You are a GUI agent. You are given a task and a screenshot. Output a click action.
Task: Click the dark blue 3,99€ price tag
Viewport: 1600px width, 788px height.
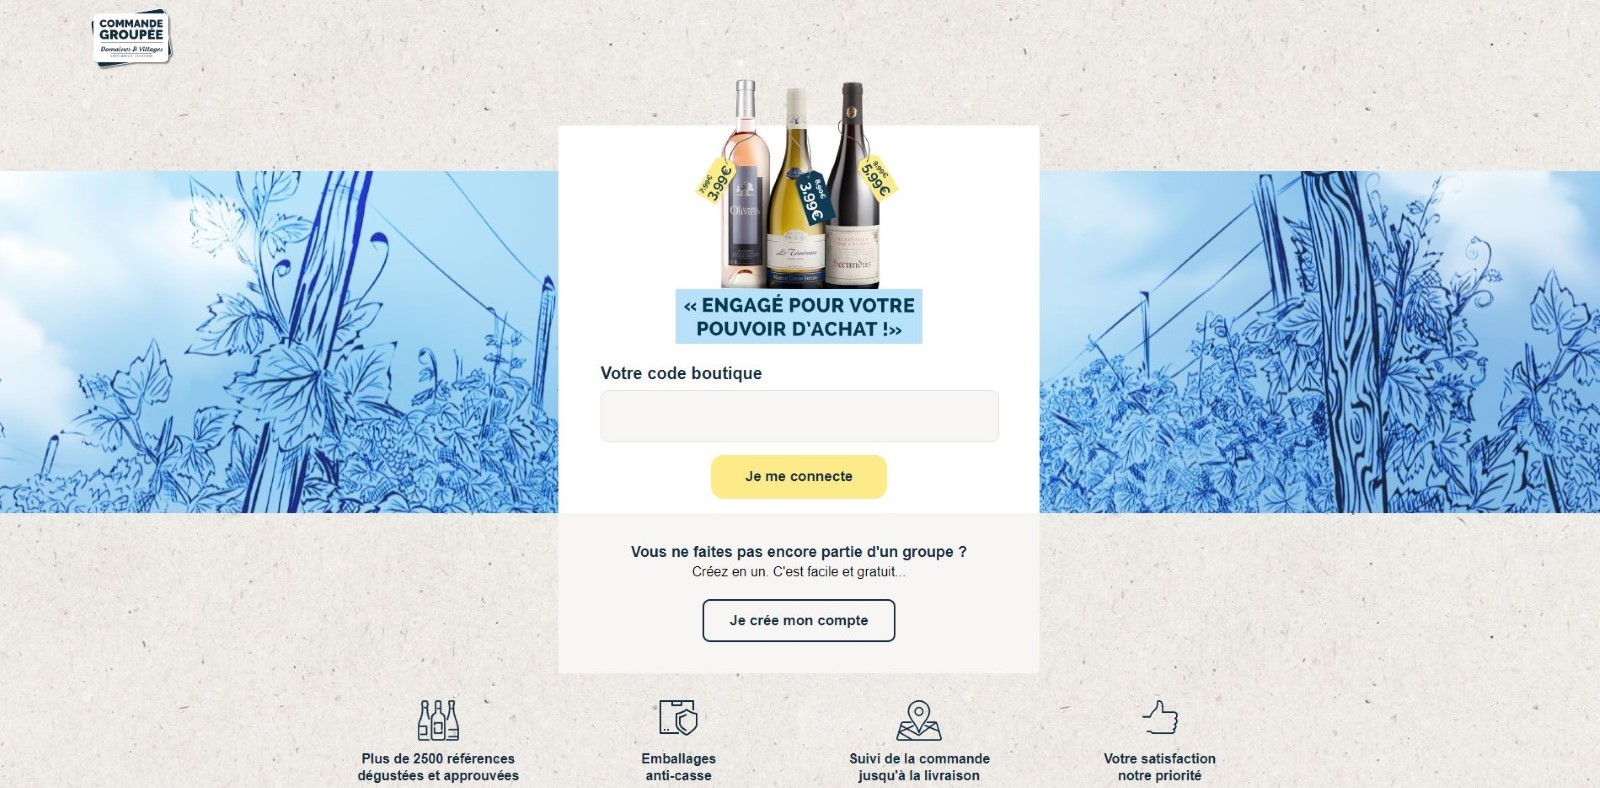(811, 198)
